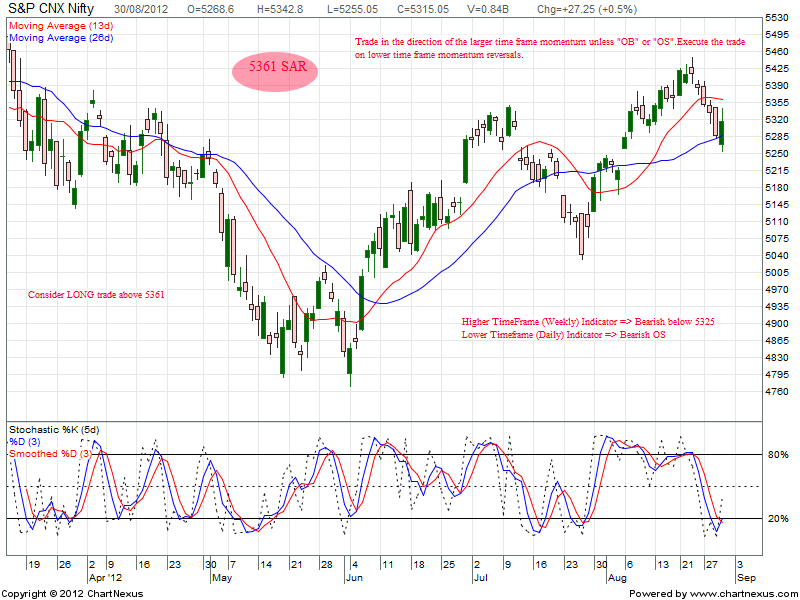Click the 11 date tick label

(387, 565)
